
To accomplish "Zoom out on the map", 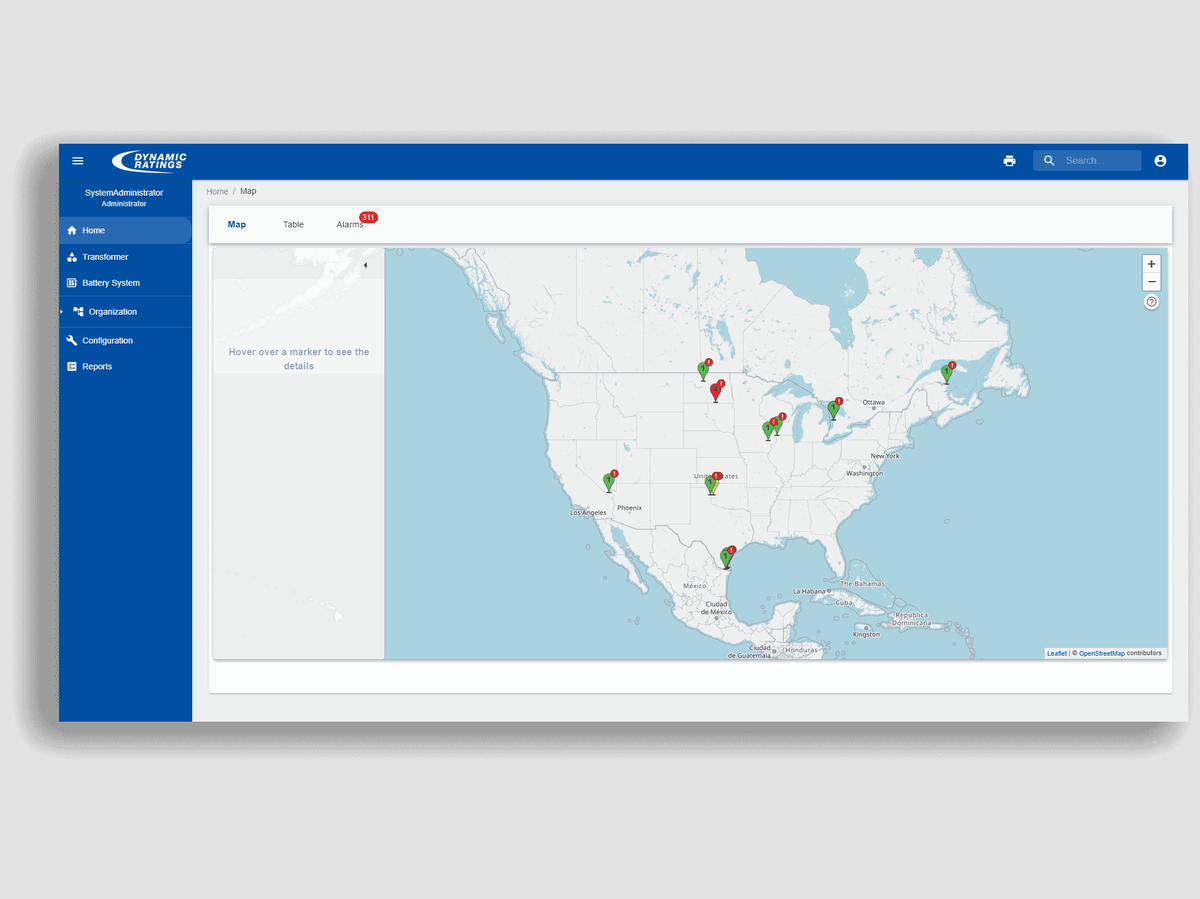I will click(1152, 282).
